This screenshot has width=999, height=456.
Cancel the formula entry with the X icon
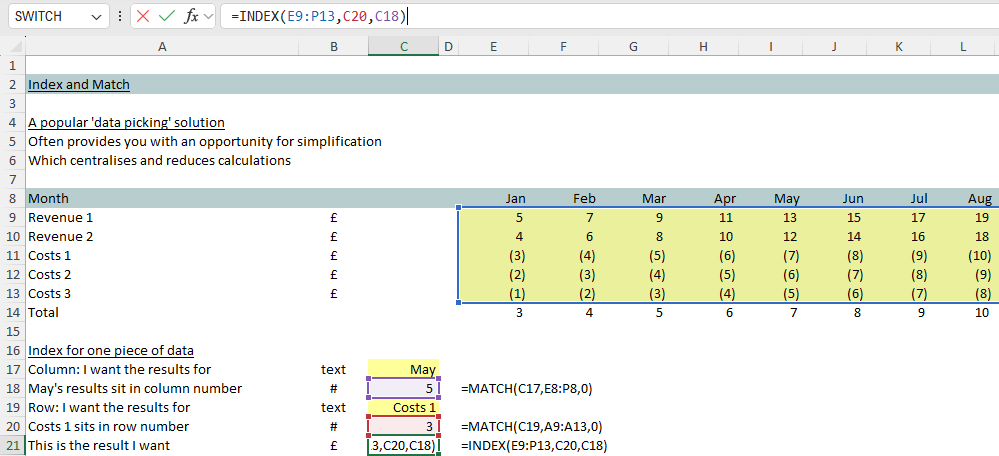[x=144, y=17]
